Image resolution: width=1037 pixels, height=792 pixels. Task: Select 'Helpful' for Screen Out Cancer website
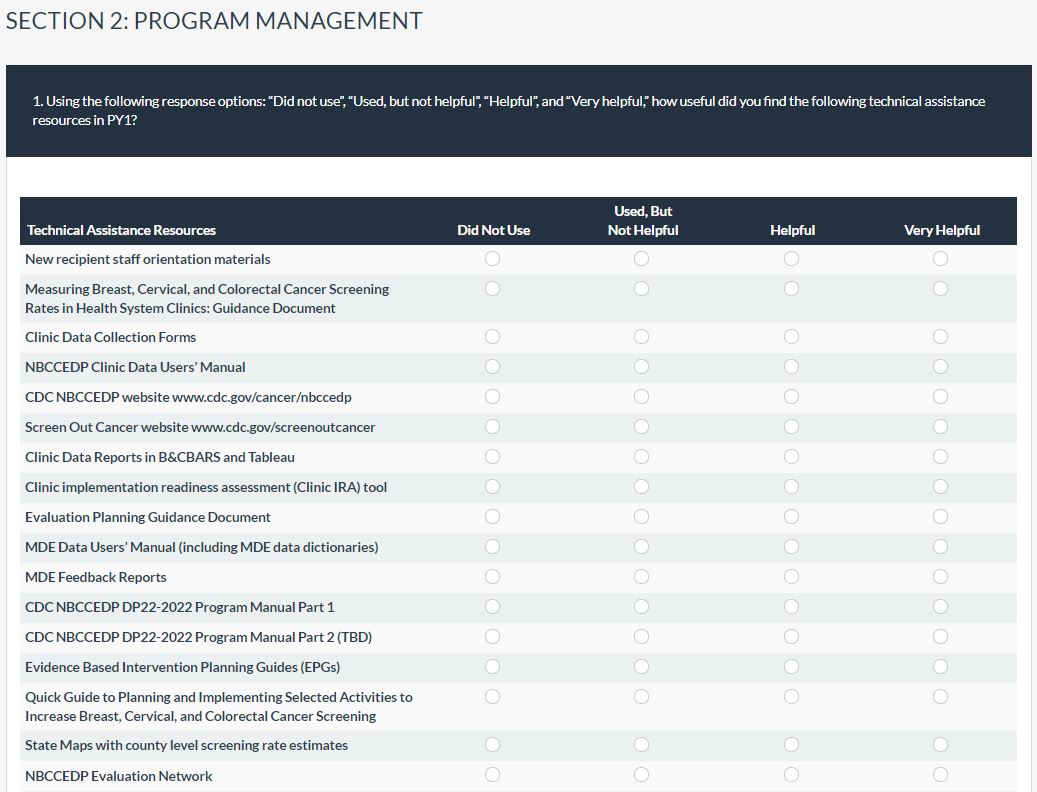point(791,427)
